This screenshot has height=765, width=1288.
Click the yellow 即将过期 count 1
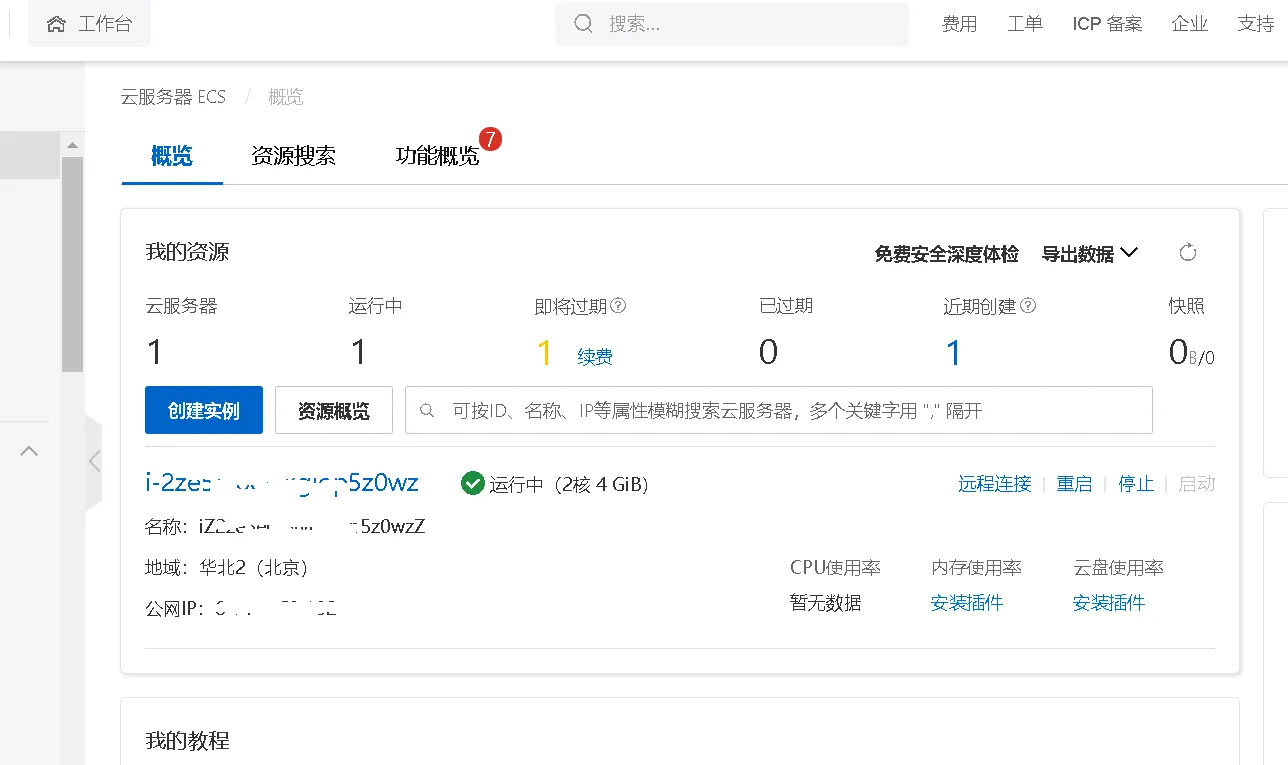point(545,352)
